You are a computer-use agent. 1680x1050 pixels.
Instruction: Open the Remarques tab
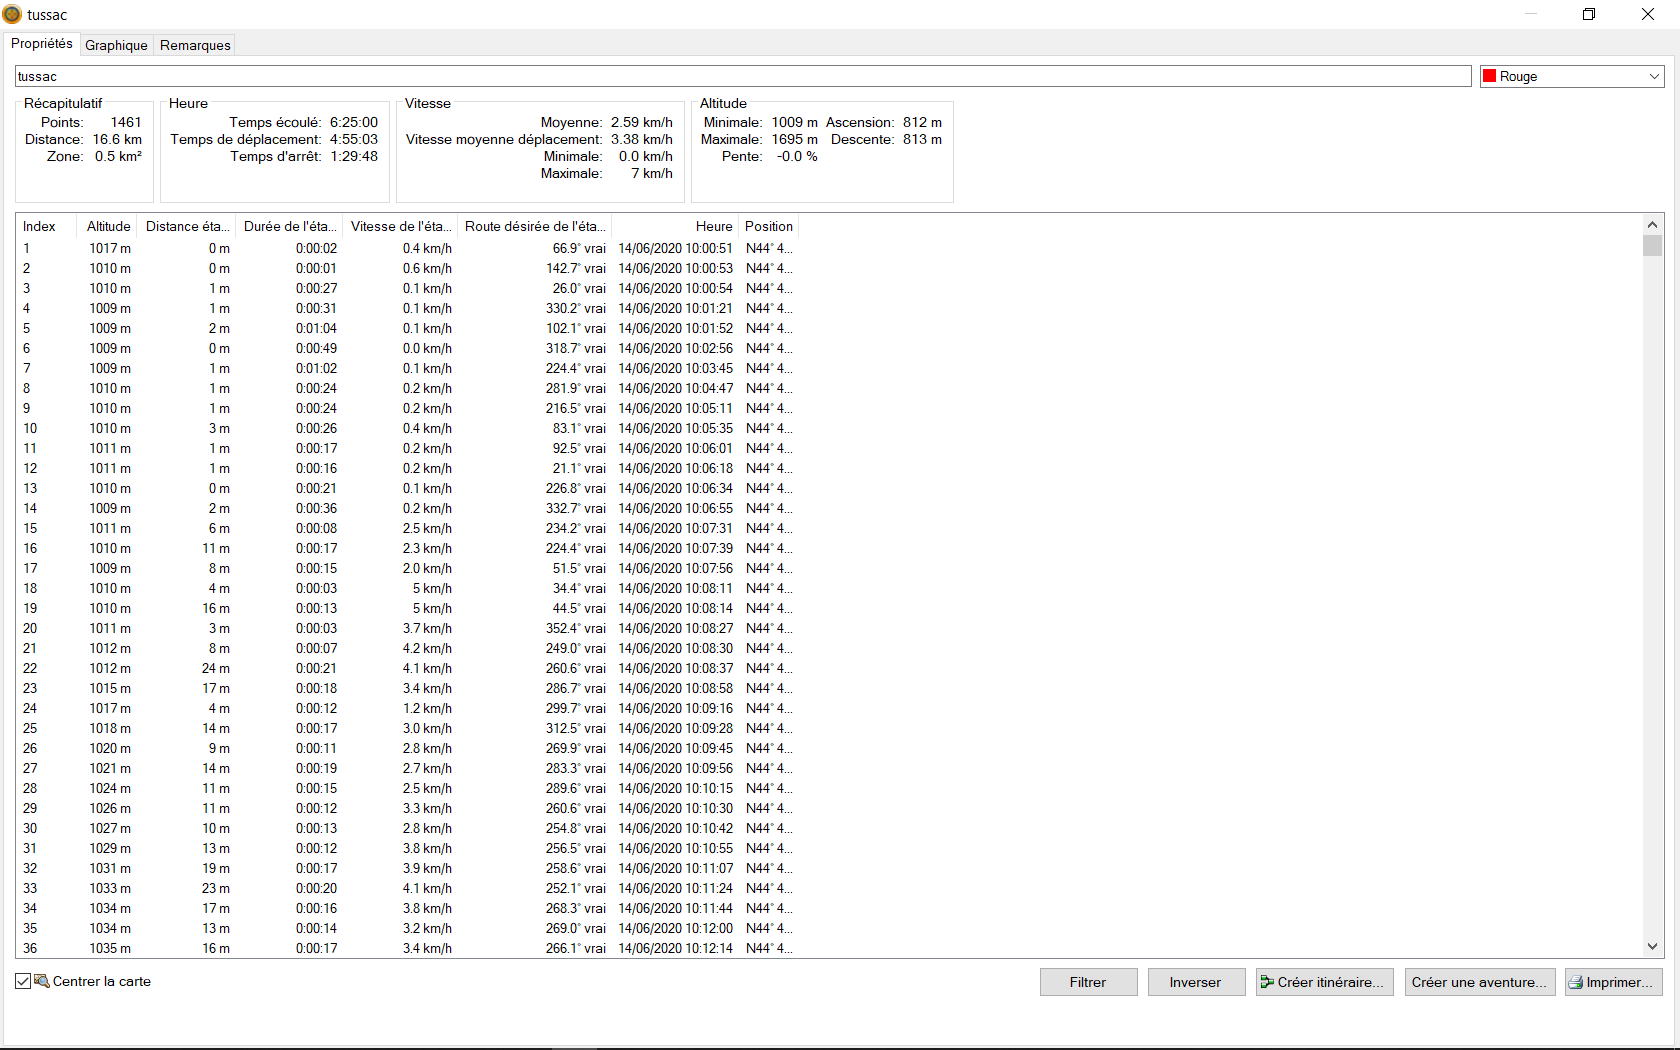195,45
